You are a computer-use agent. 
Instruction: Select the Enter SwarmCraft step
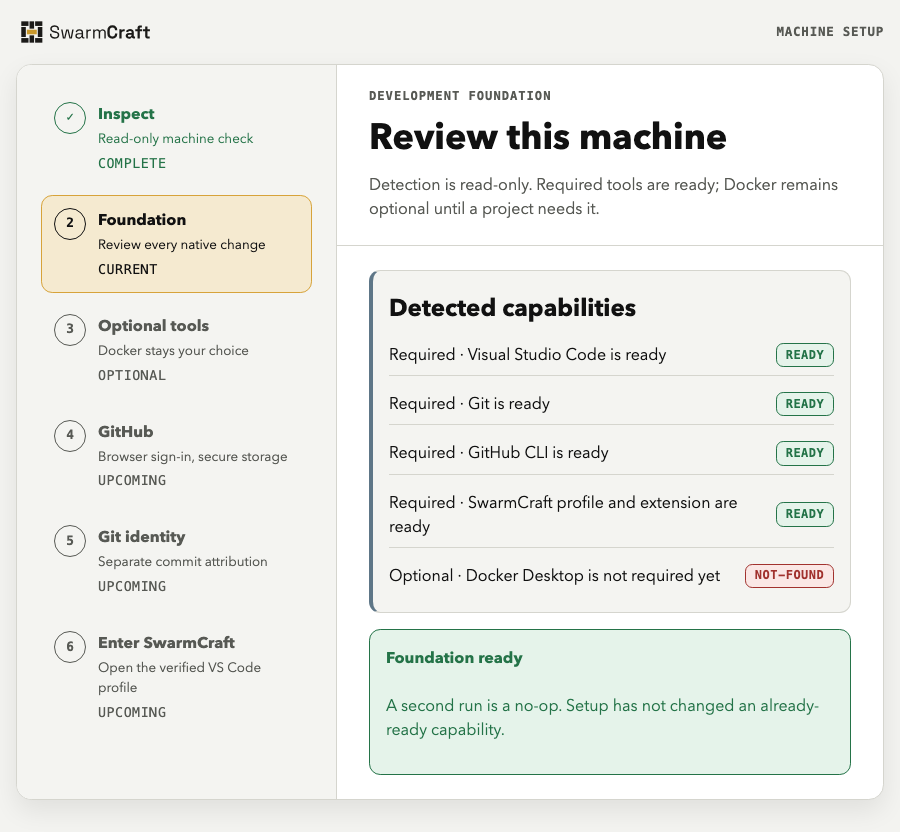[x=176, y=677]
